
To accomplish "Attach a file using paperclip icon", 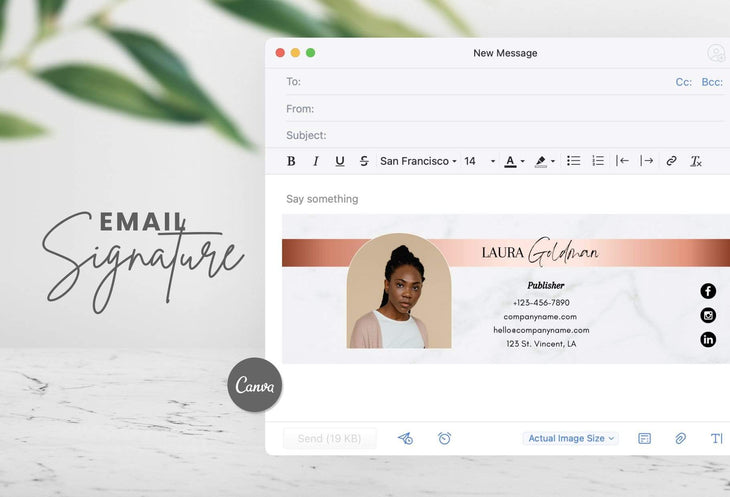I will (680, 438).
